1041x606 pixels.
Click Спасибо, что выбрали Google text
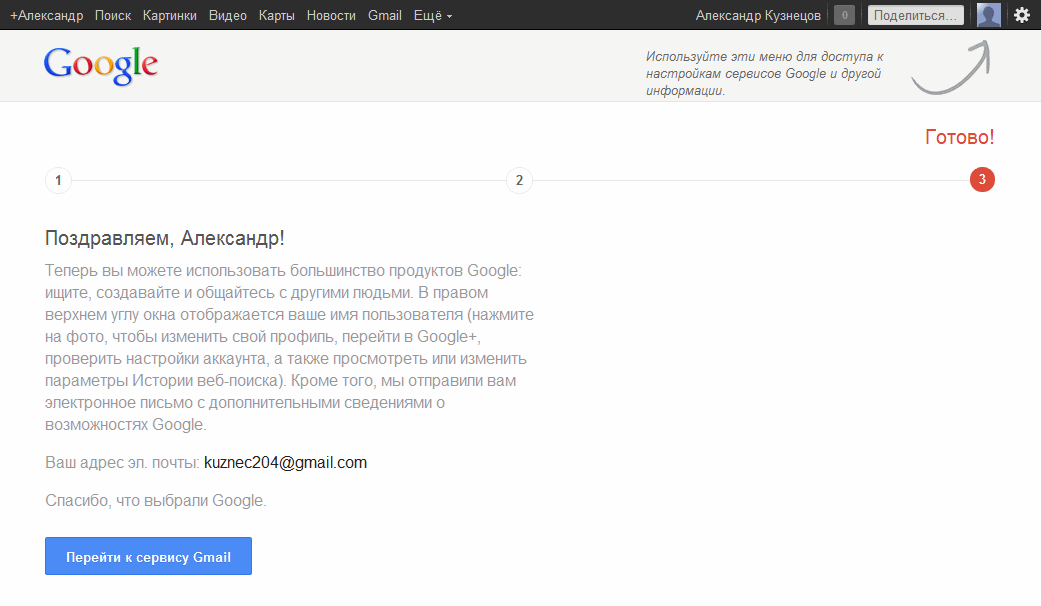(155, 500)
